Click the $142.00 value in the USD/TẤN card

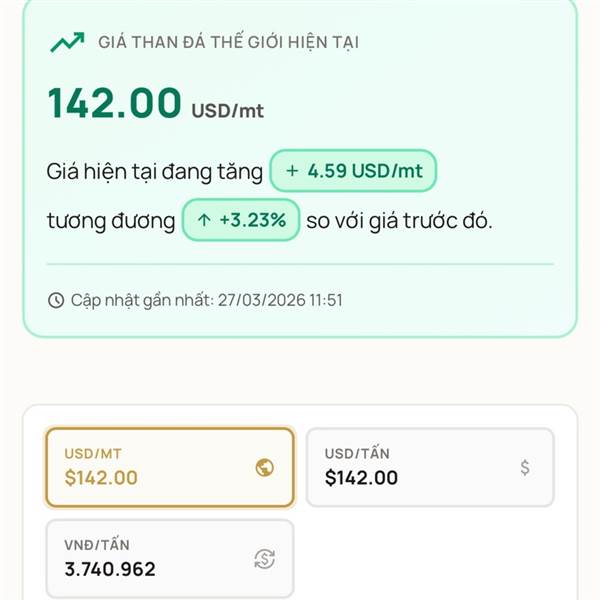(361, 478)
